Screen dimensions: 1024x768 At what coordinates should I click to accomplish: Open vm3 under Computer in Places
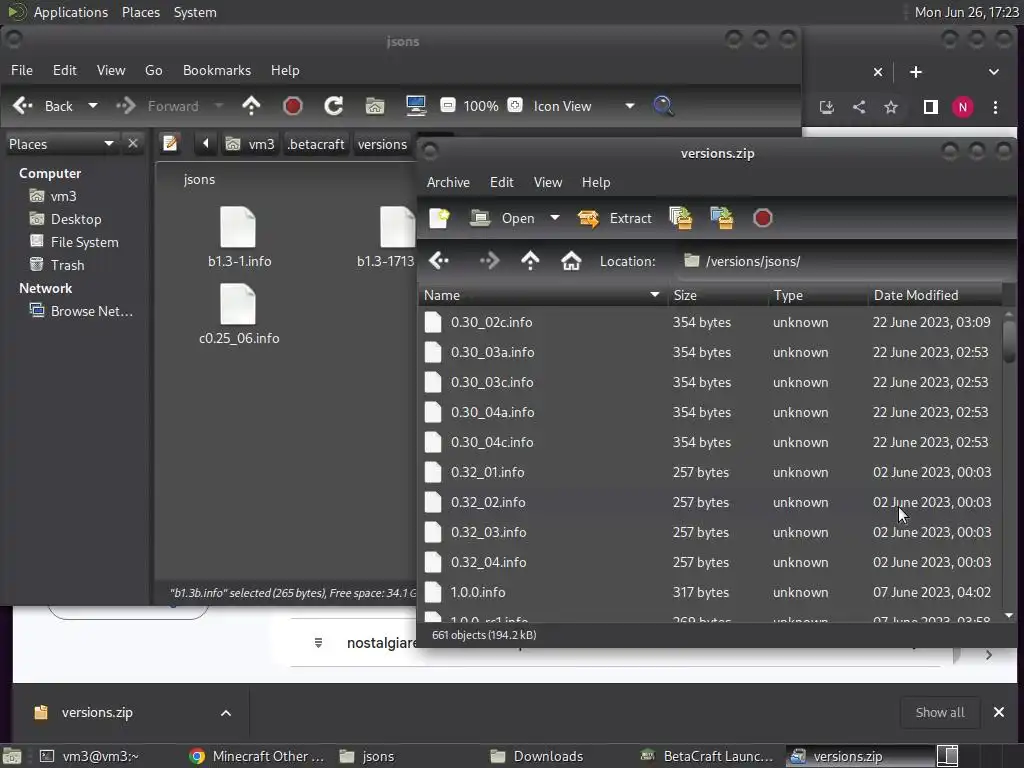click(54, 196)
